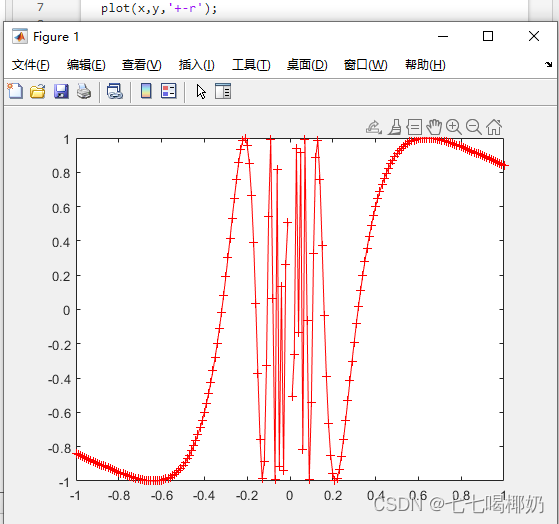The image size is (559, 524).
Task: Minimize the Figure 1 window
Action: tap(443, 36)
